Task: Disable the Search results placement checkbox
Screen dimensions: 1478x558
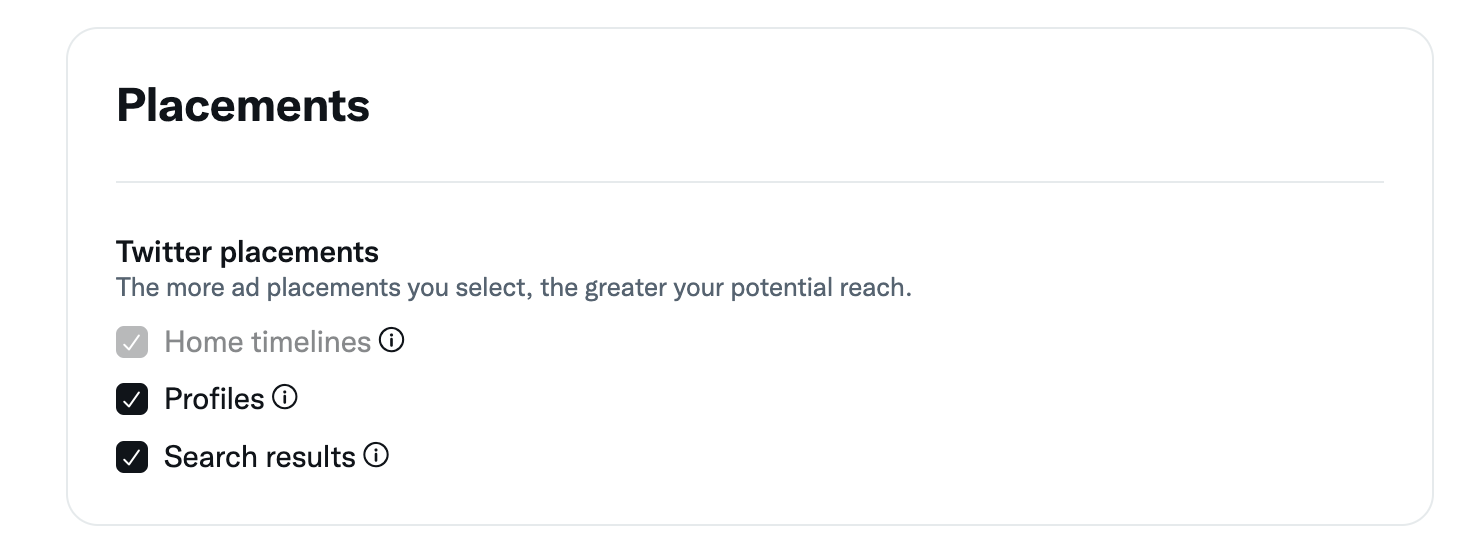Action: [x=132, y=457]
